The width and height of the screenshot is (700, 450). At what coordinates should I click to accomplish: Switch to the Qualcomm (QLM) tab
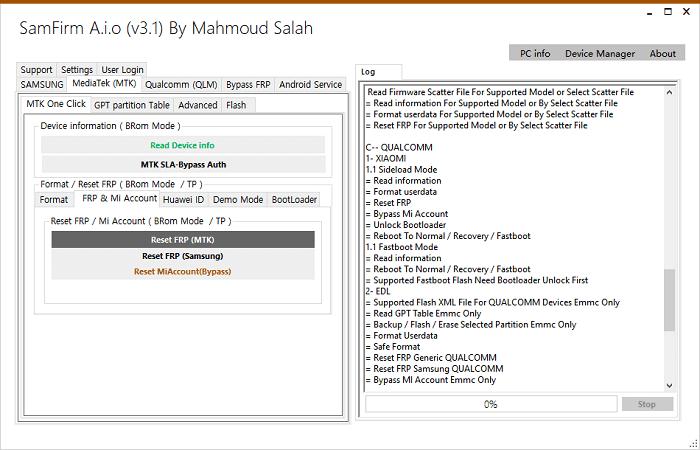(181, 84)
